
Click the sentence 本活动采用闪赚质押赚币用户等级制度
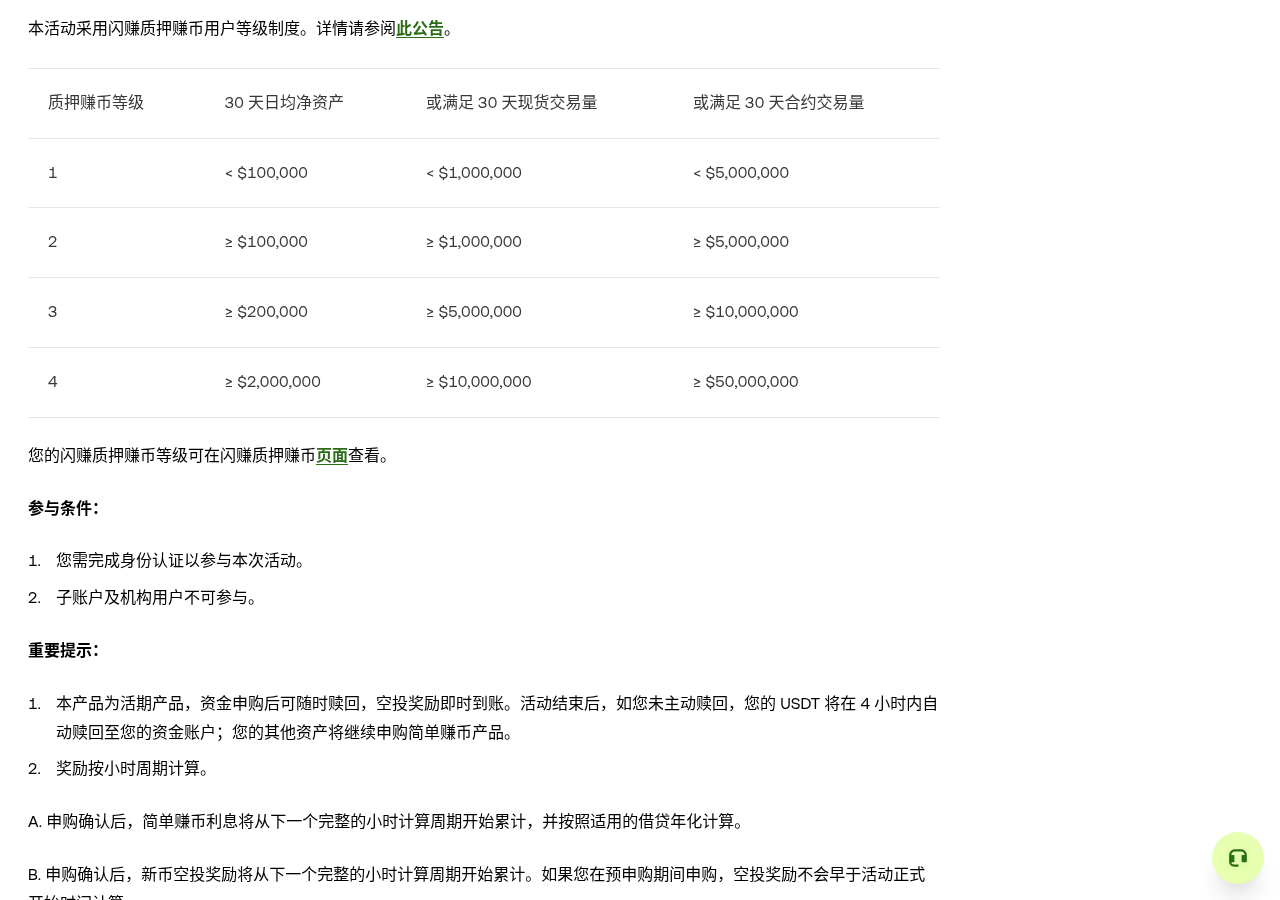tap(170, 29)
